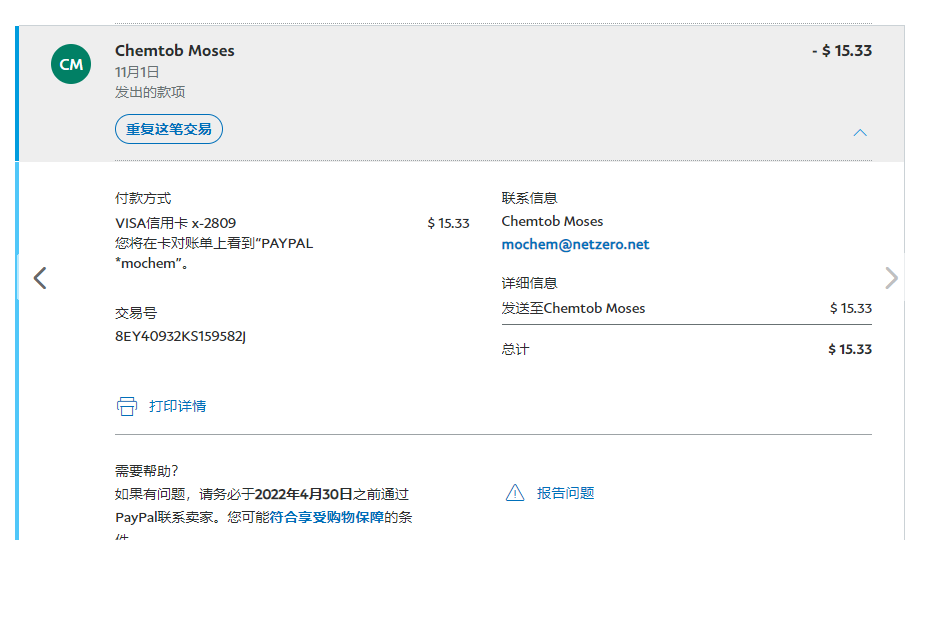The width and height of the screenshot is (939, 637).
Task: Click the Chemtob Moses header name
Action: (175, 51)
